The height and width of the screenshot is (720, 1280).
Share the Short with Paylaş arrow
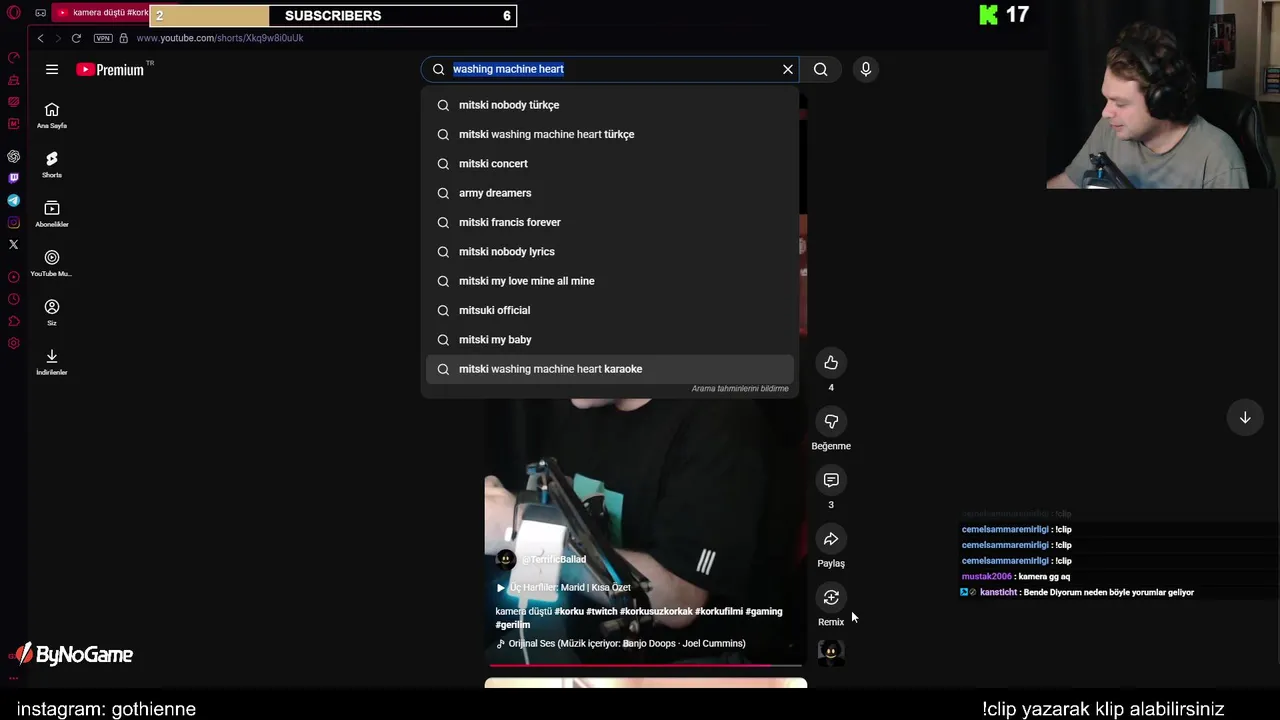point(831,539)
